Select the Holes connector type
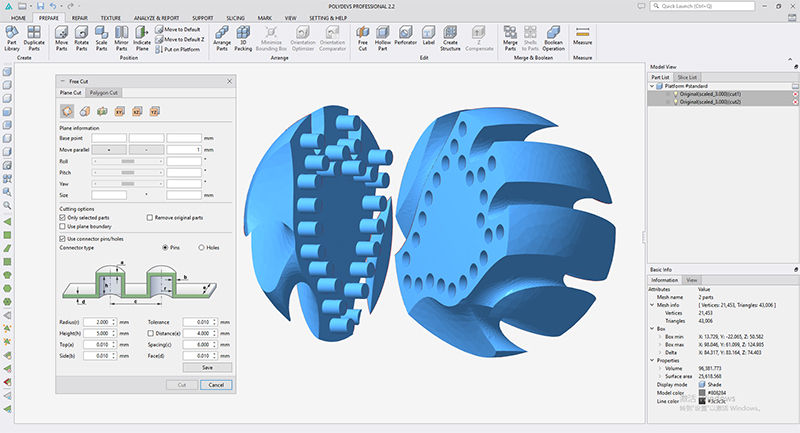This screenshot has height=433, width=800. click(202, 247)
